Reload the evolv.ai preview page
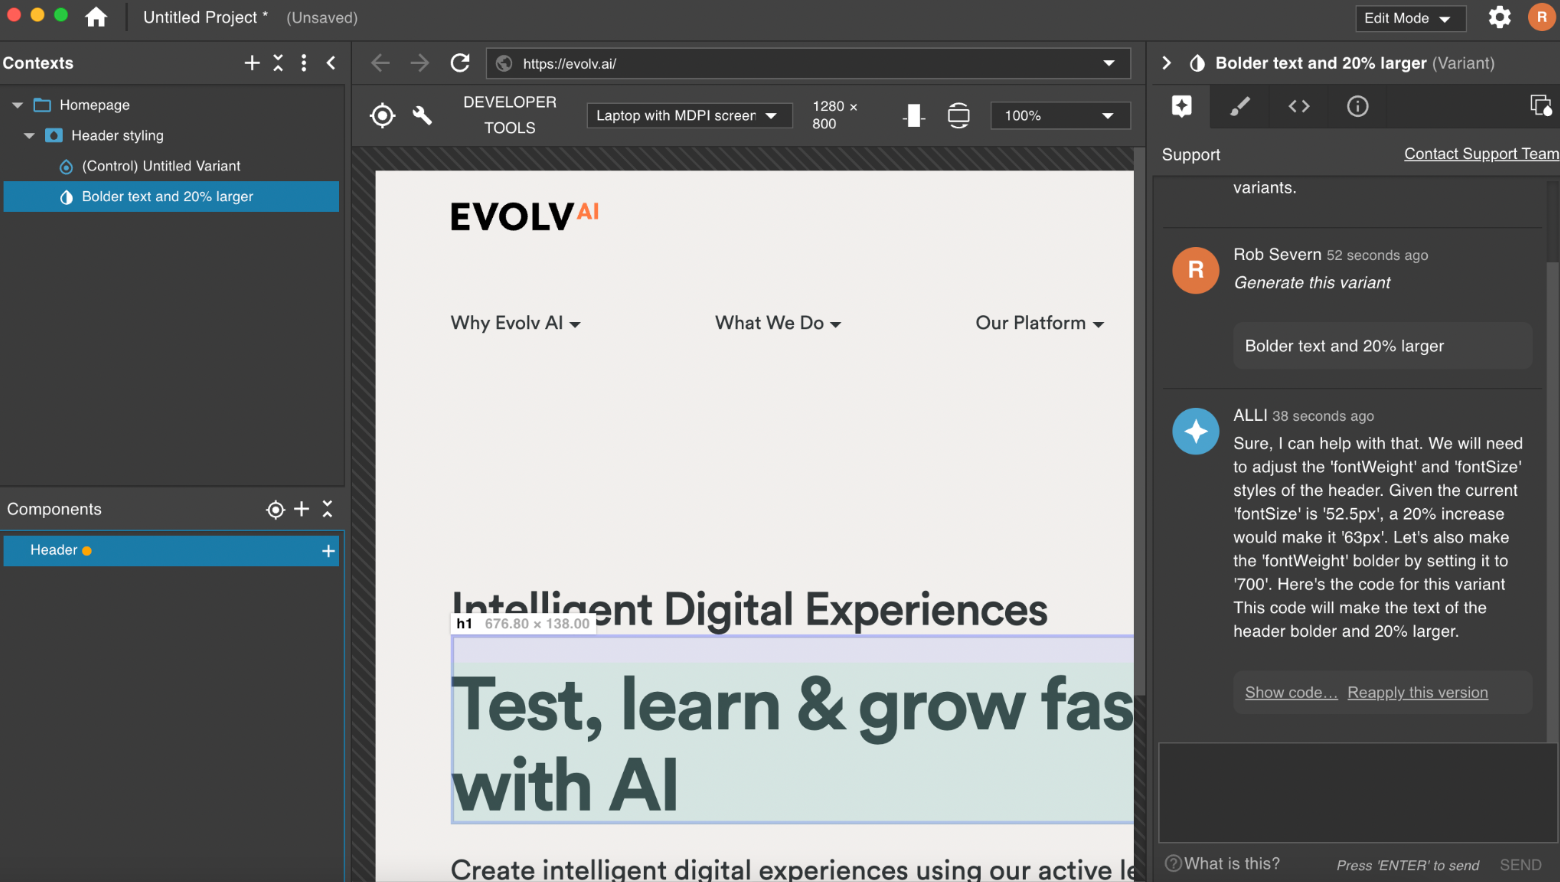The height and width of the screenshot is (882, 1560). pyautogui.click(x=460, y=63)
